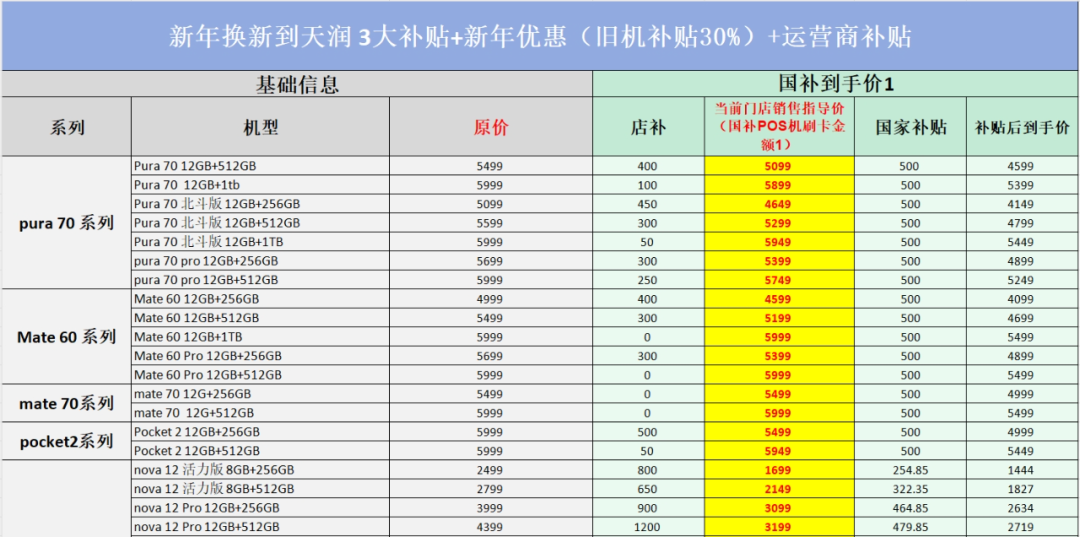1080x537 pixels.
Task: Click nova 12 Pro 12GB+256GB model cell
Action: click(x=260, y=508)
